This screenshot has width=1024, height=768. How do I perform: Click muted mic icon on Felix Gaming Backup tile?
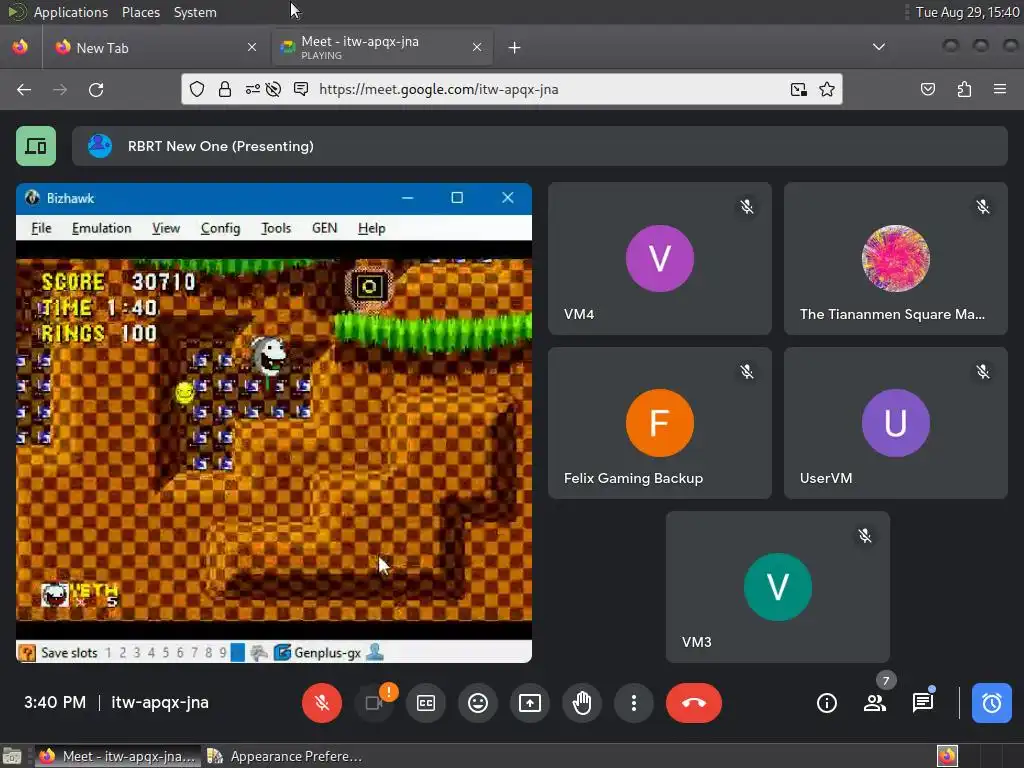[746, 372]
